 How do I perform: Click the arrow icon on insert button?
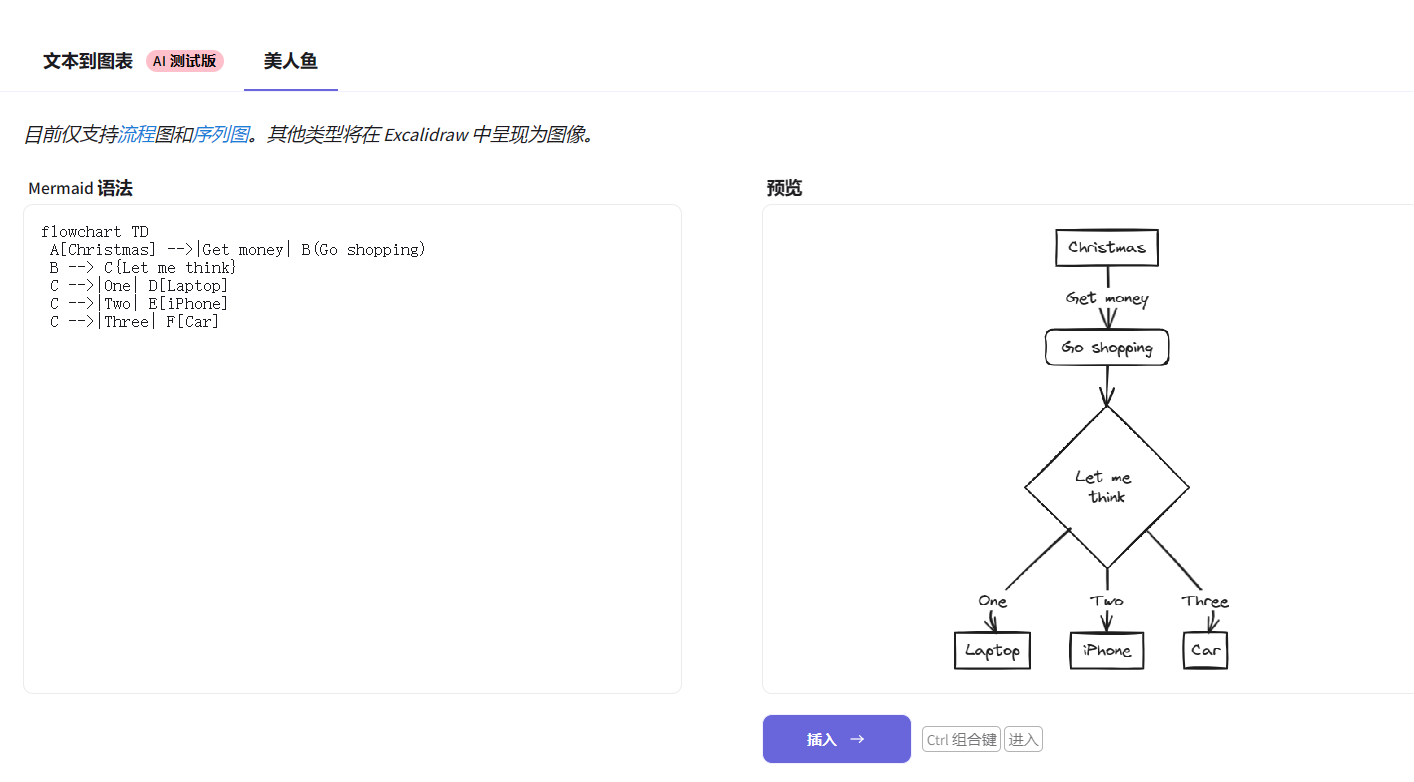[857, 739]
